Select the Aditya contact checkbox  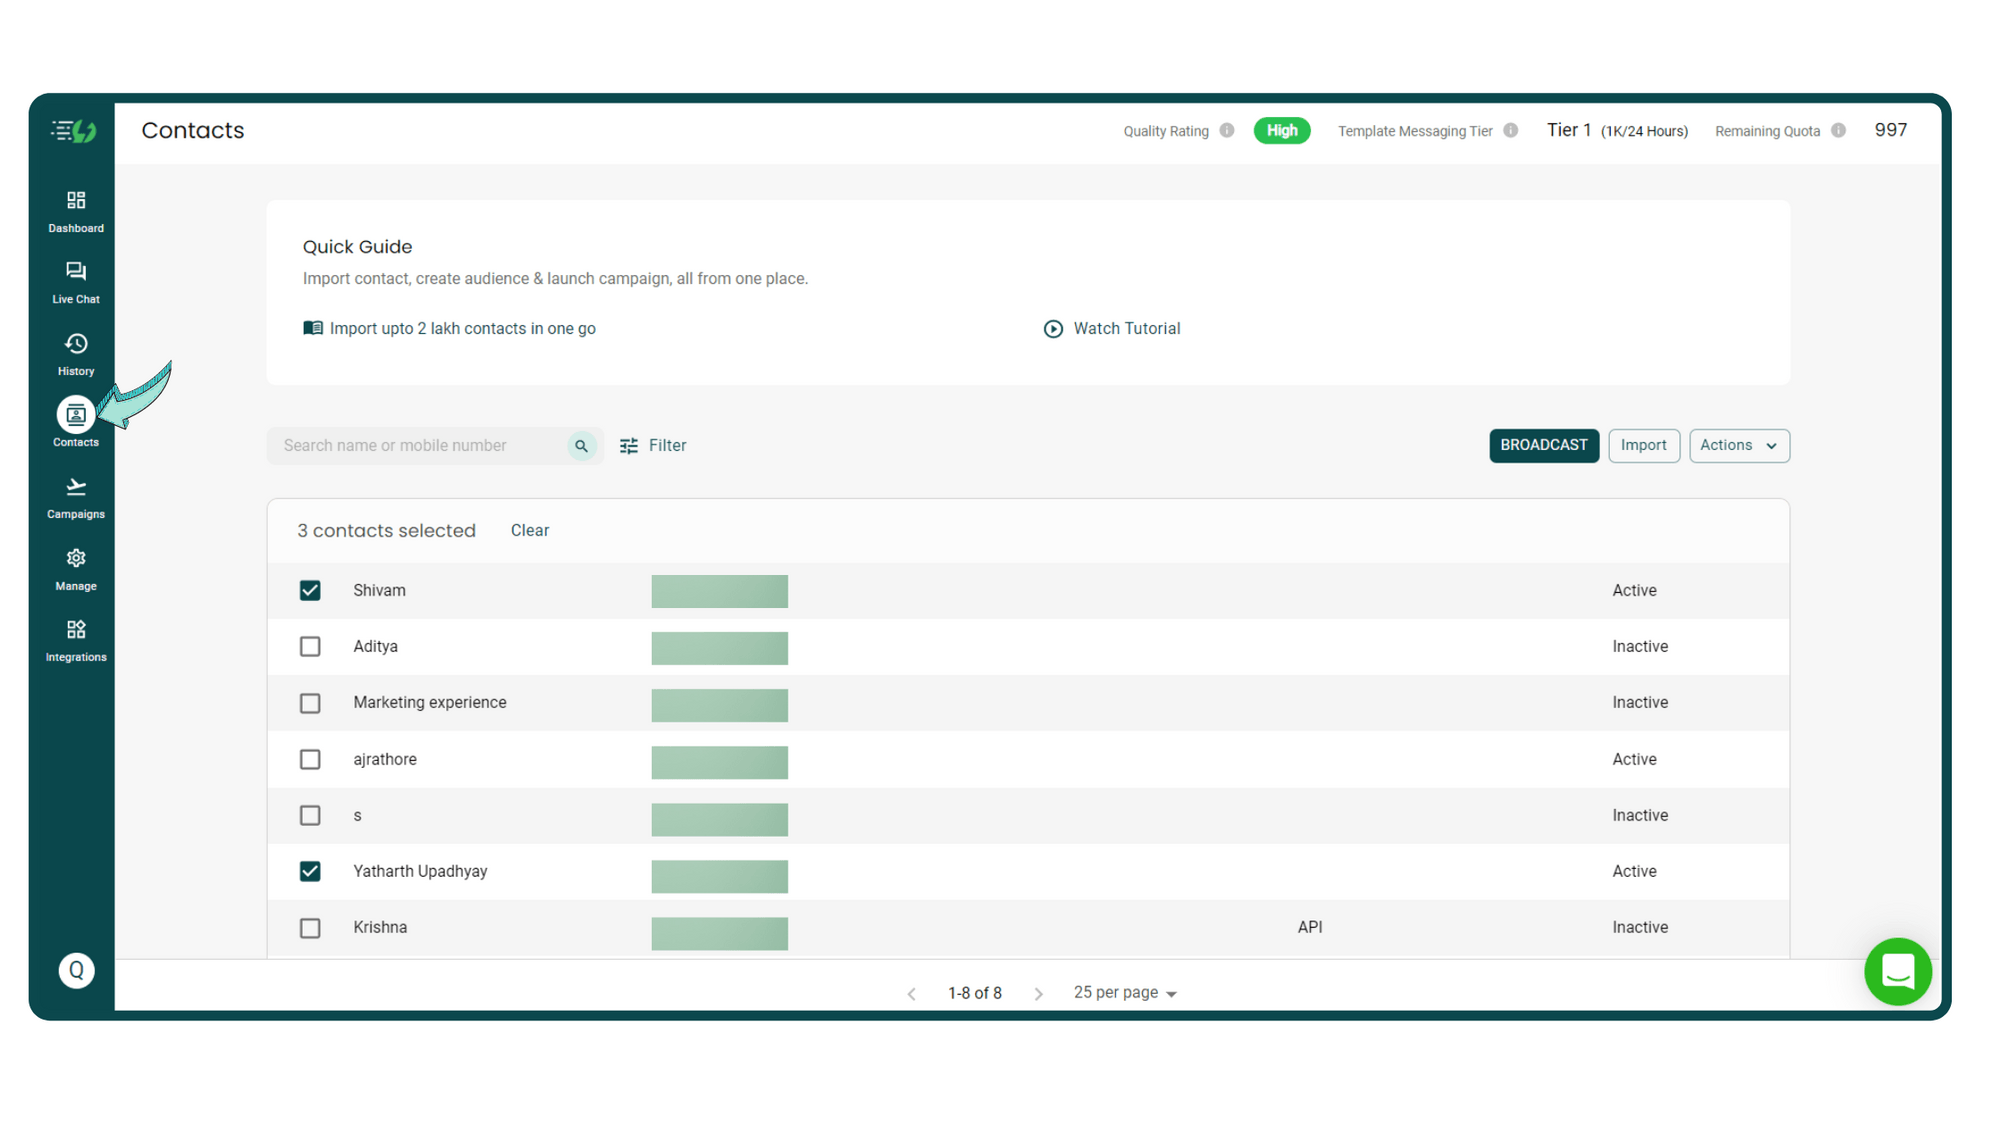310,646
